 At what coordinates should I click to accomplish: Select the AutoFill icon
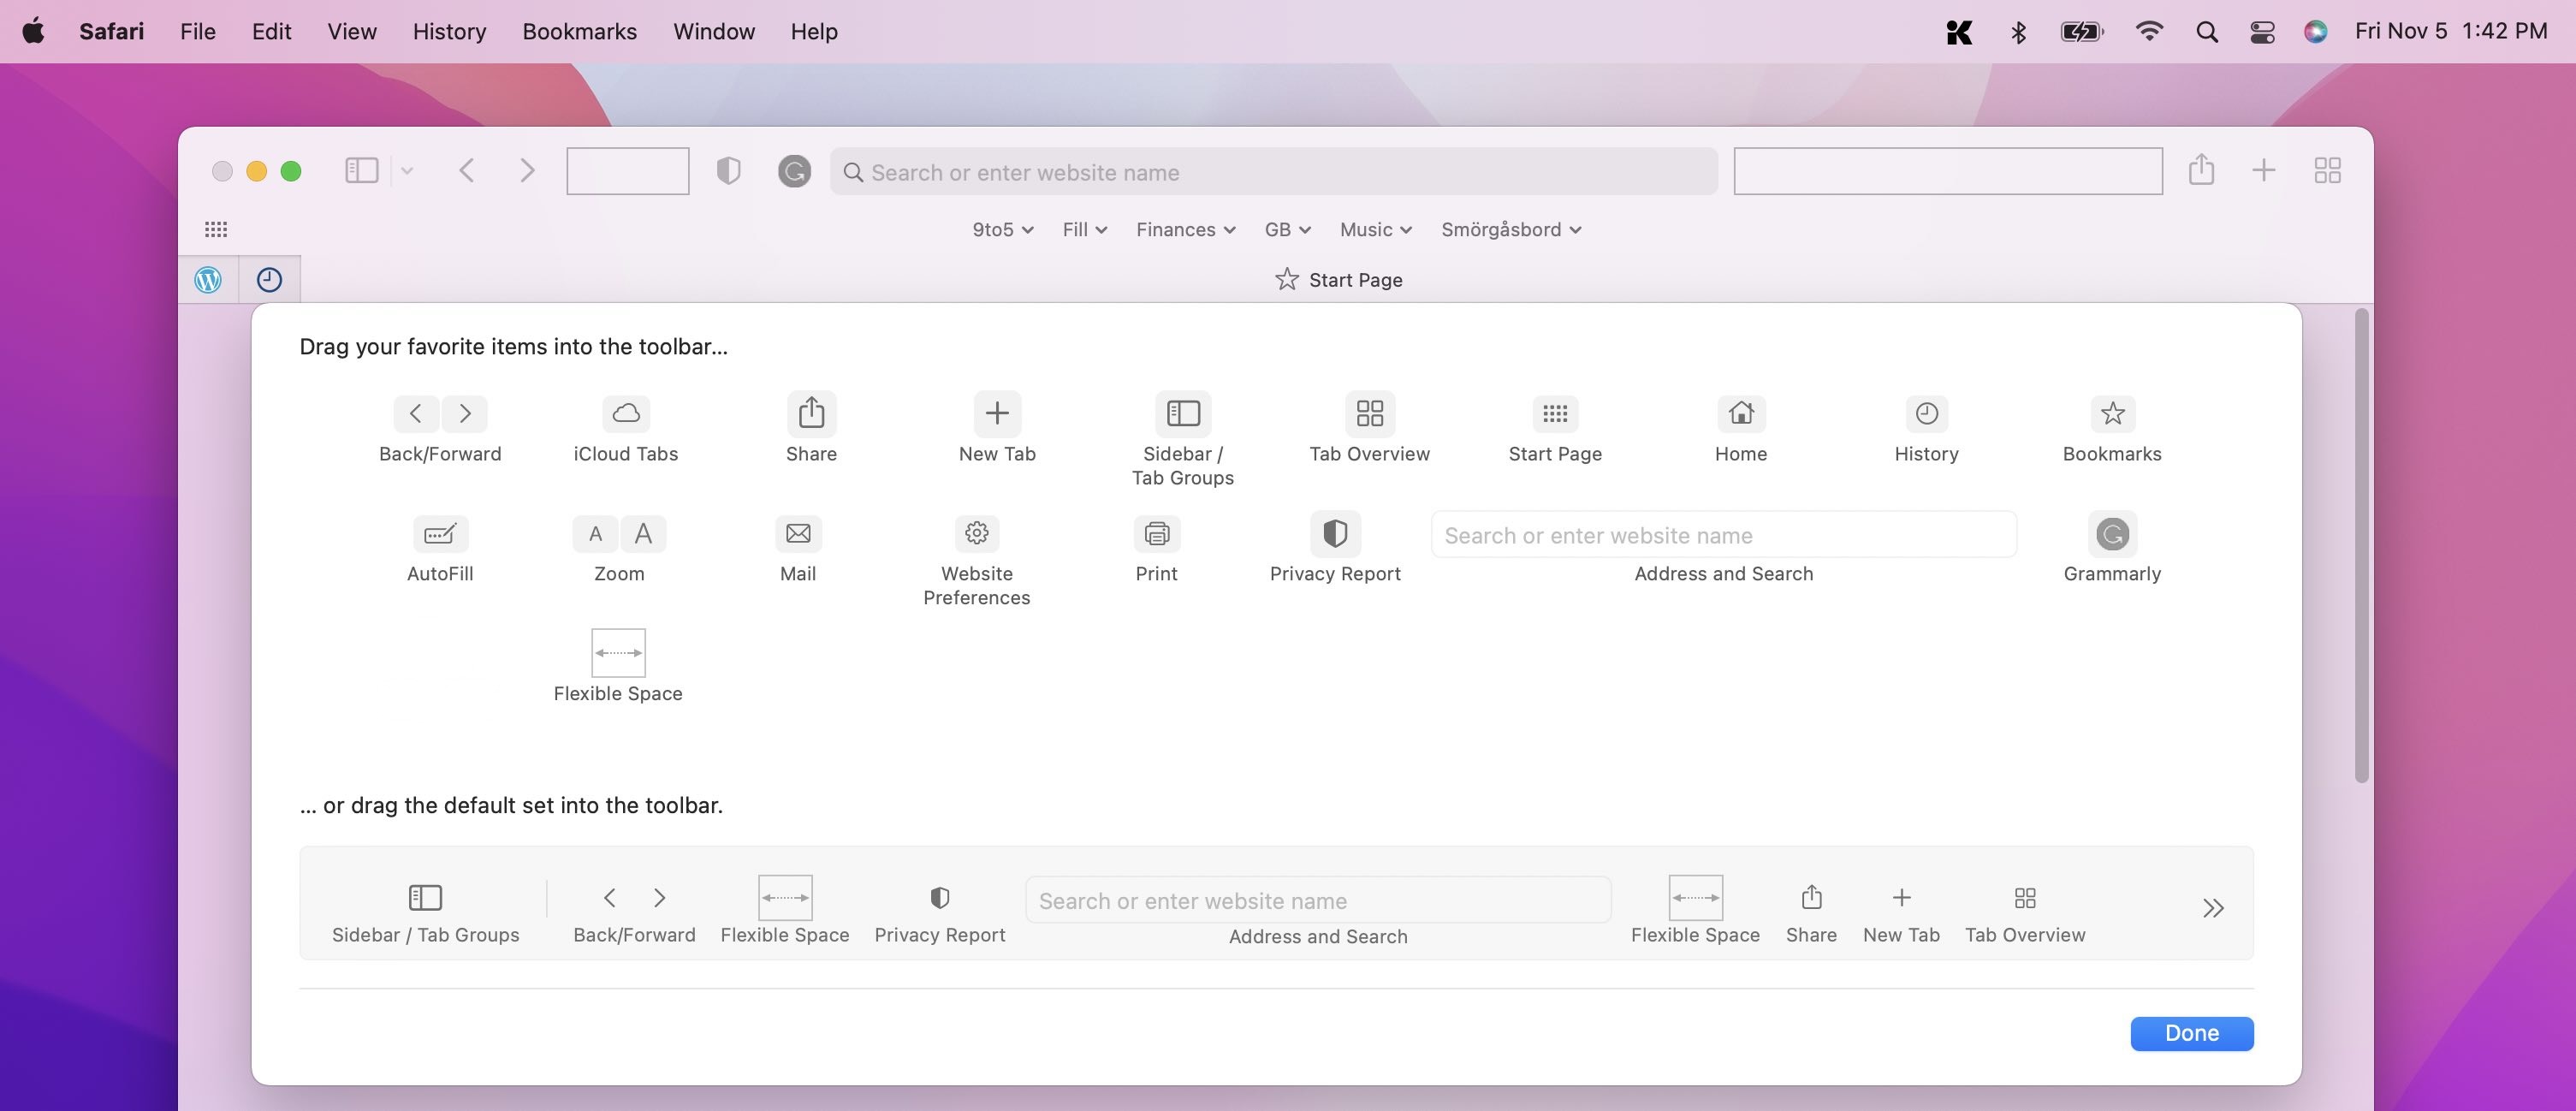click(x=440, y=532)
